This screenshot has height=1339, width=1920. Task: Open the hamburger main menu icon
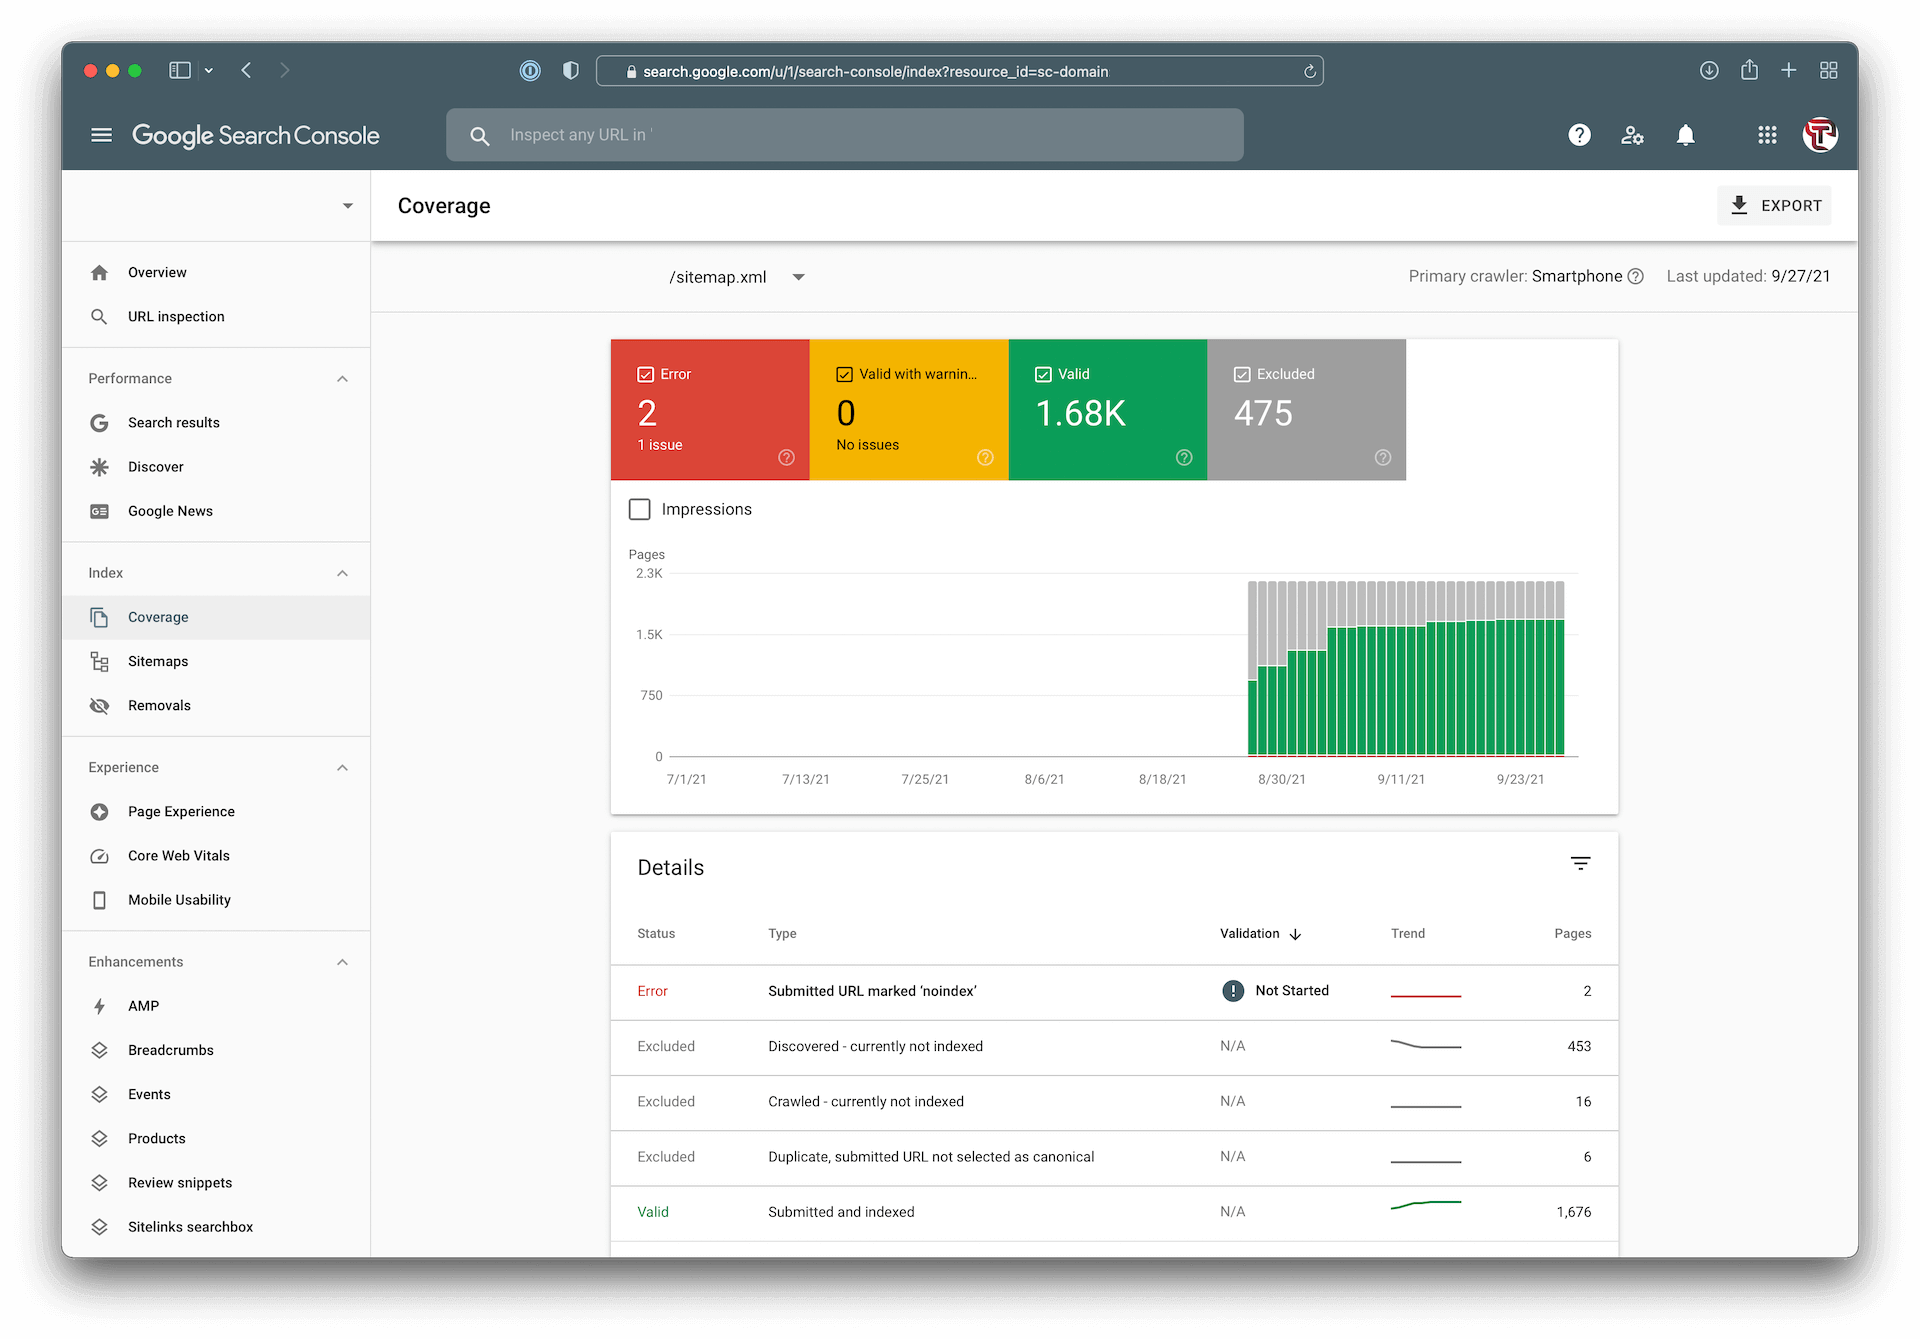tap(101, 135)
